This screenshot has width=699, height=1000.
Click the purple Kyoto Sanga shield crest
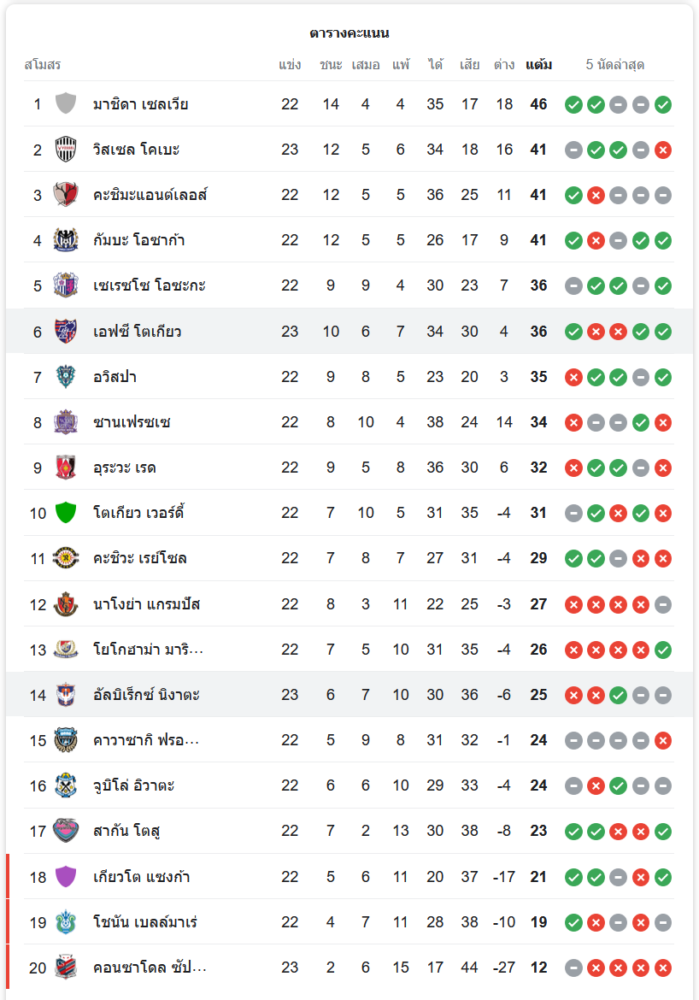[x=66, y=877]
